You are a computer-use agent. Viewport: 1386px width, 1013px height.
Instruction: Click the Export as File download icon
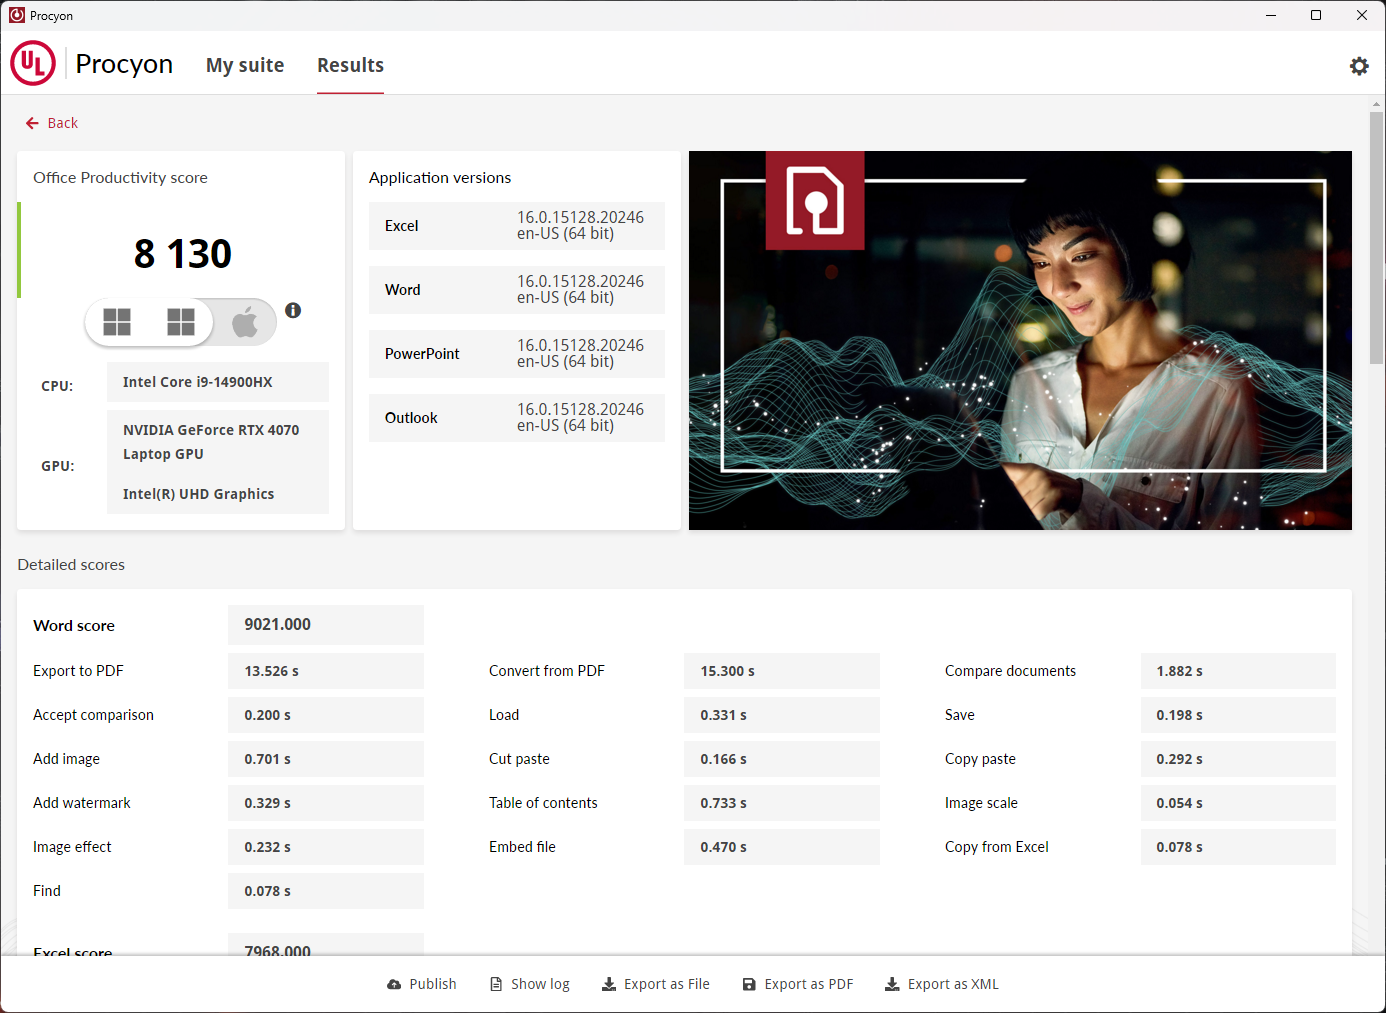(x=609, y=984)
